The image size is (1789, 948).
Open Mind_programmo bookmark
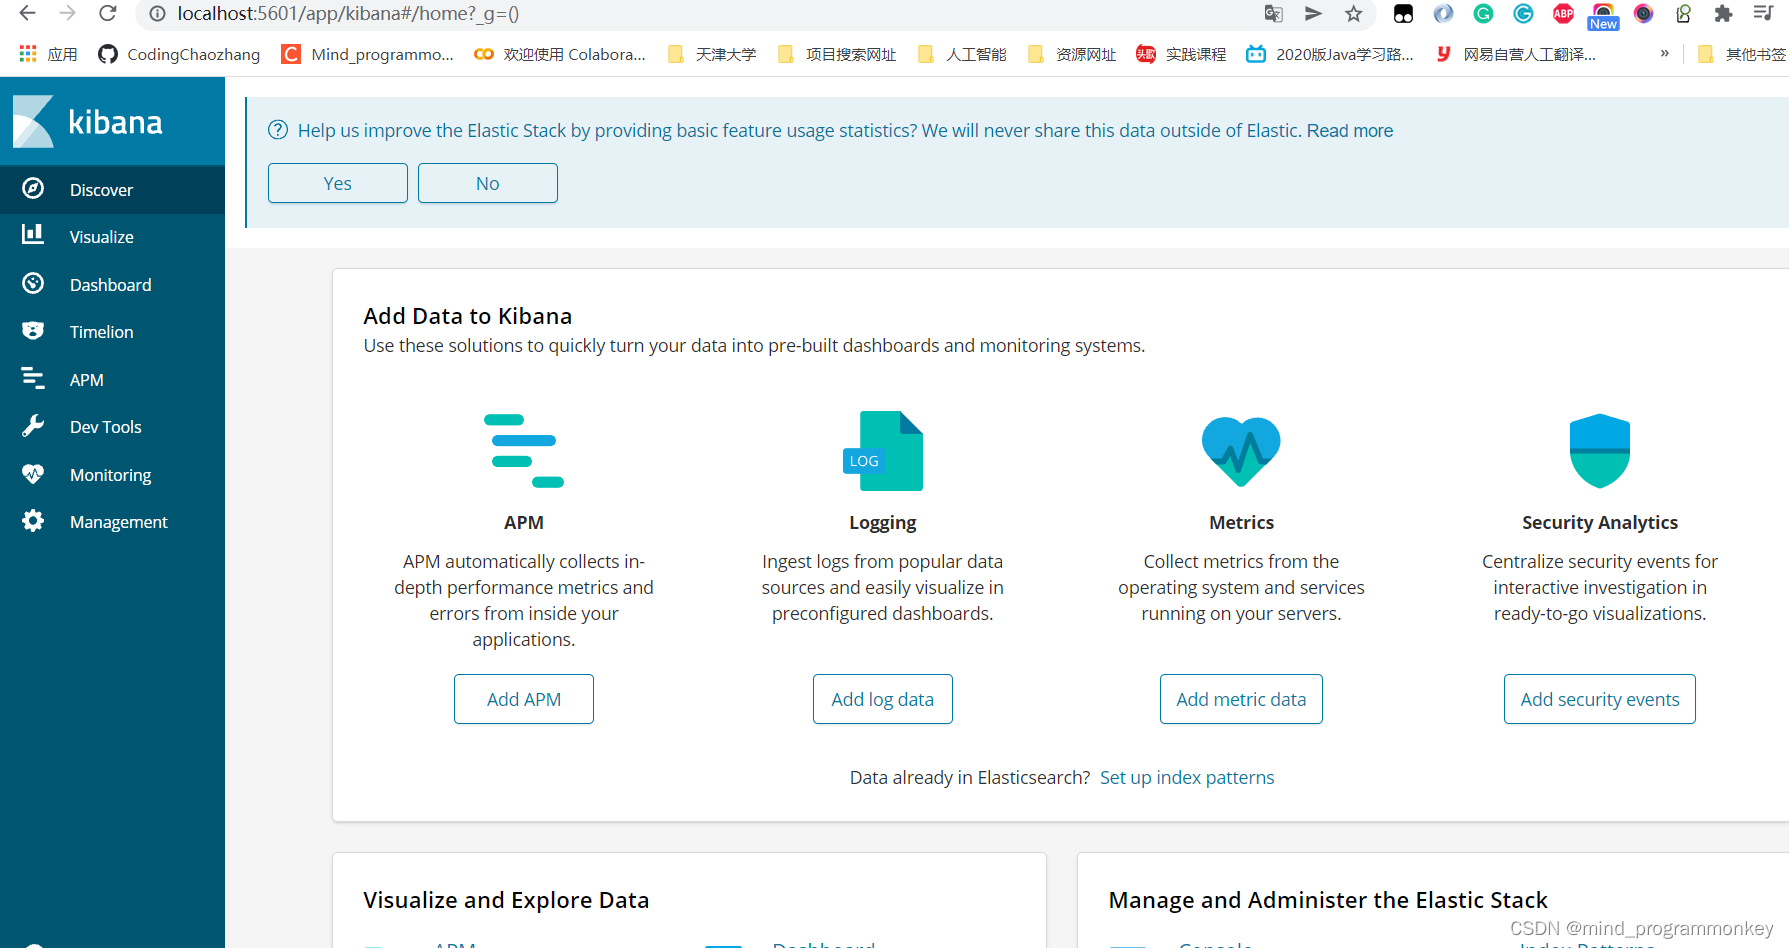click(x=367, y=54)
